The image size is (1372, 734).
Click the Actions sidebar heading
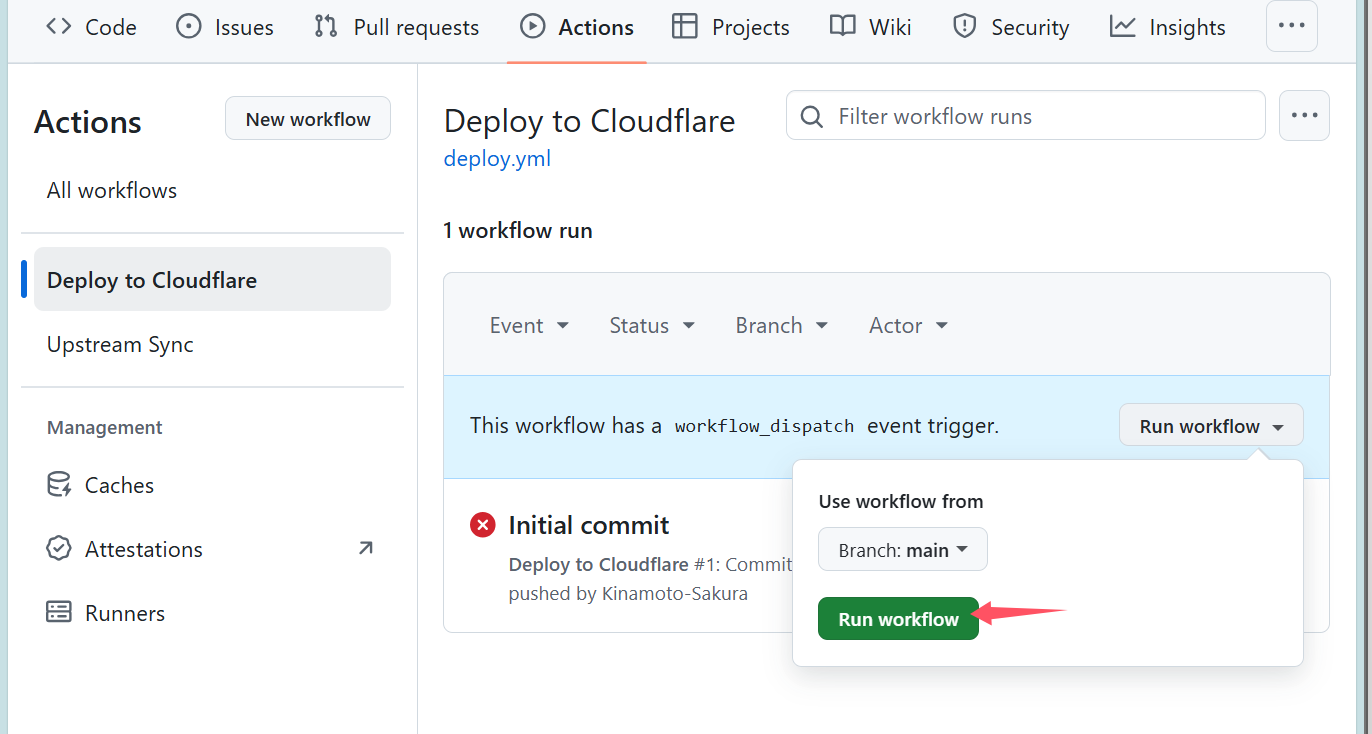tap(88, 121)
